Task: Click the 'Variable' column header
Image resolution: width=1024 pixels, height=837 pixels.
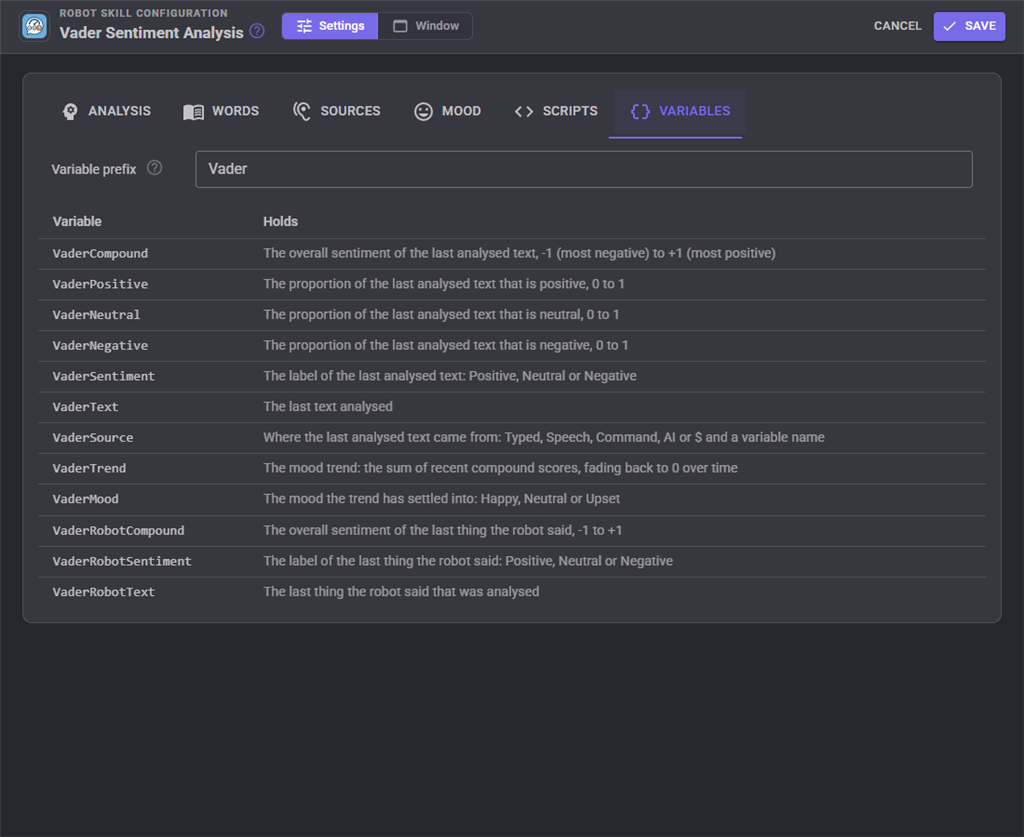Action: coord(77,221)
